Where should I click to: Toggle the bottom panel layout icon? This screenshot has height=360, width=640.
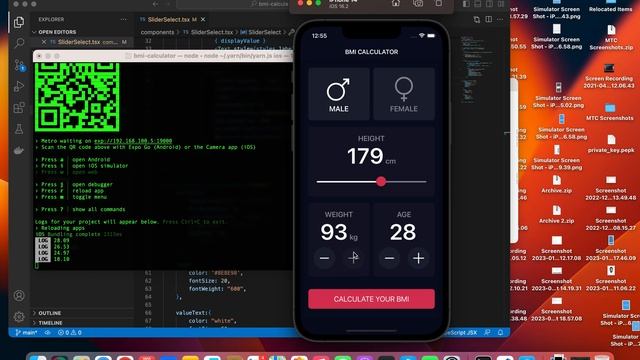tap(478, 4)
